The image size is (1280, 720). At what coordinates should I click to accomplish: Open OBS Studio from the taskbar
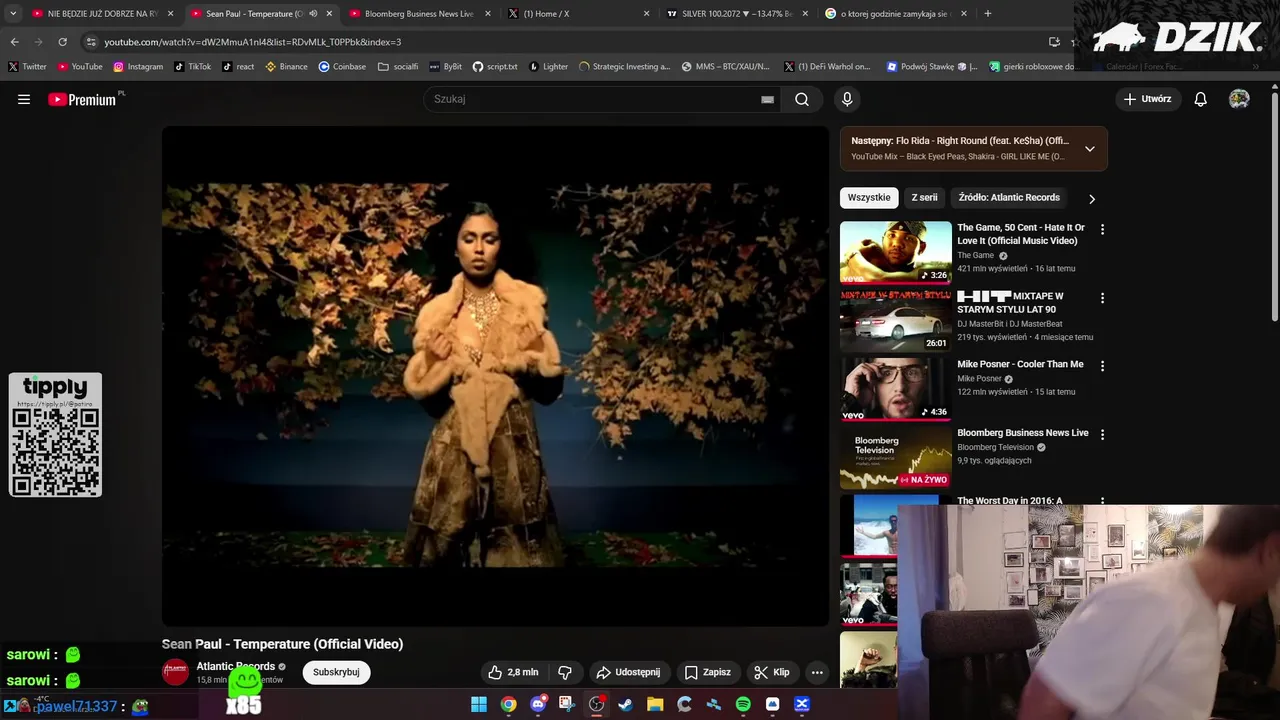(x=597, y=704)
